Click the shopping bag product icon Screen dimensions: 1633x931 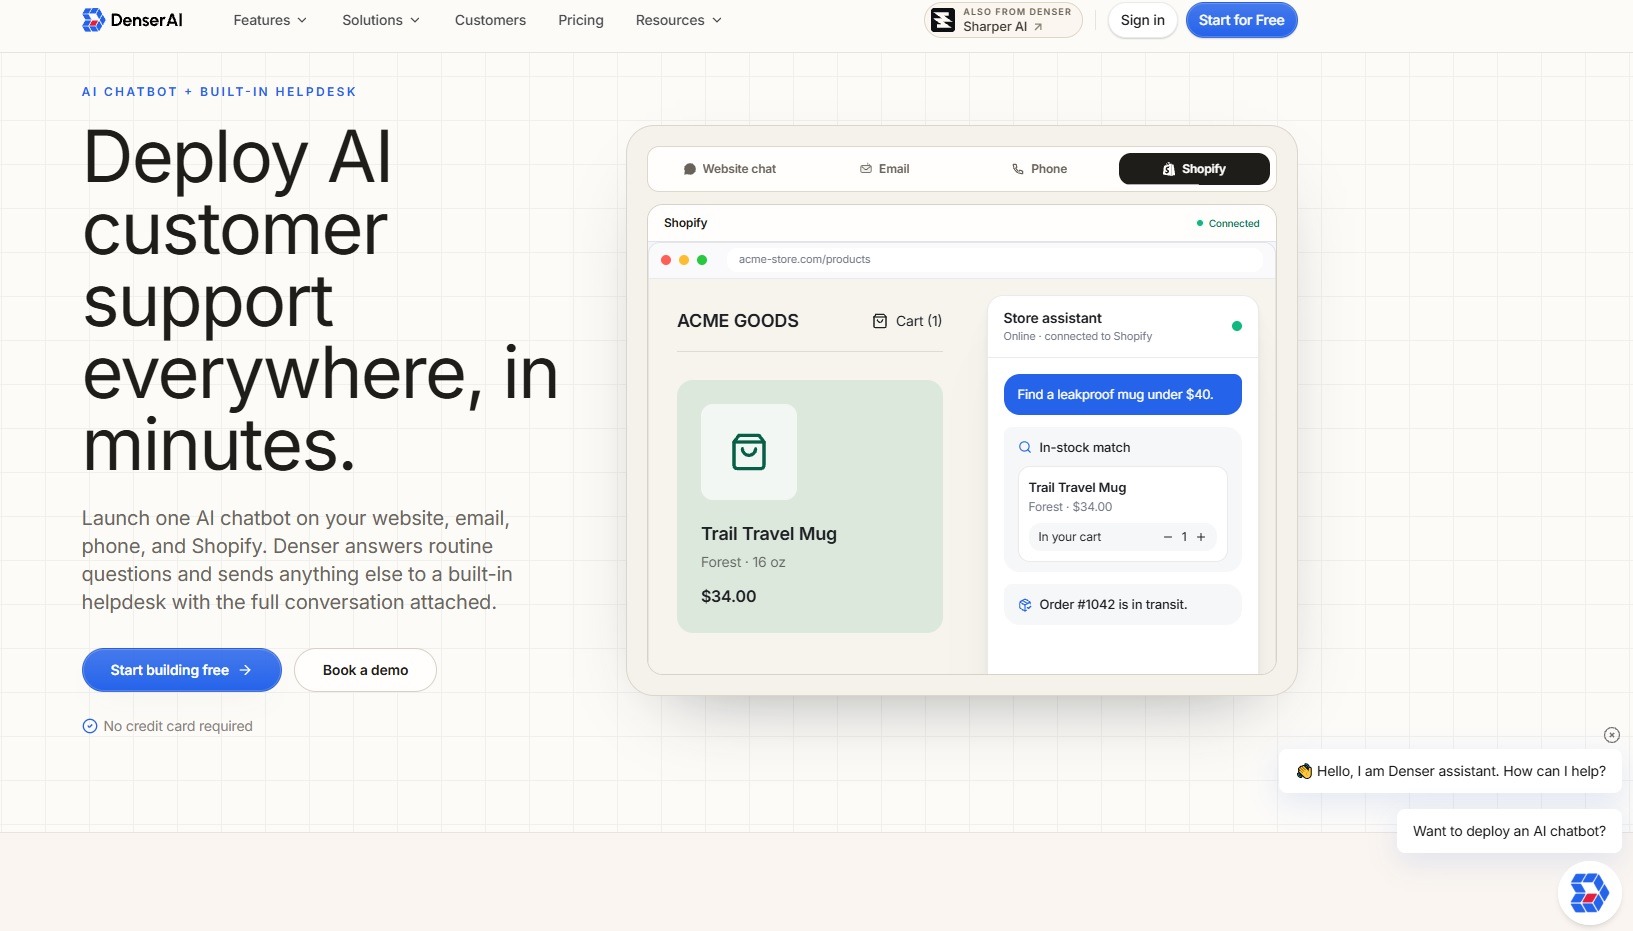749,452
